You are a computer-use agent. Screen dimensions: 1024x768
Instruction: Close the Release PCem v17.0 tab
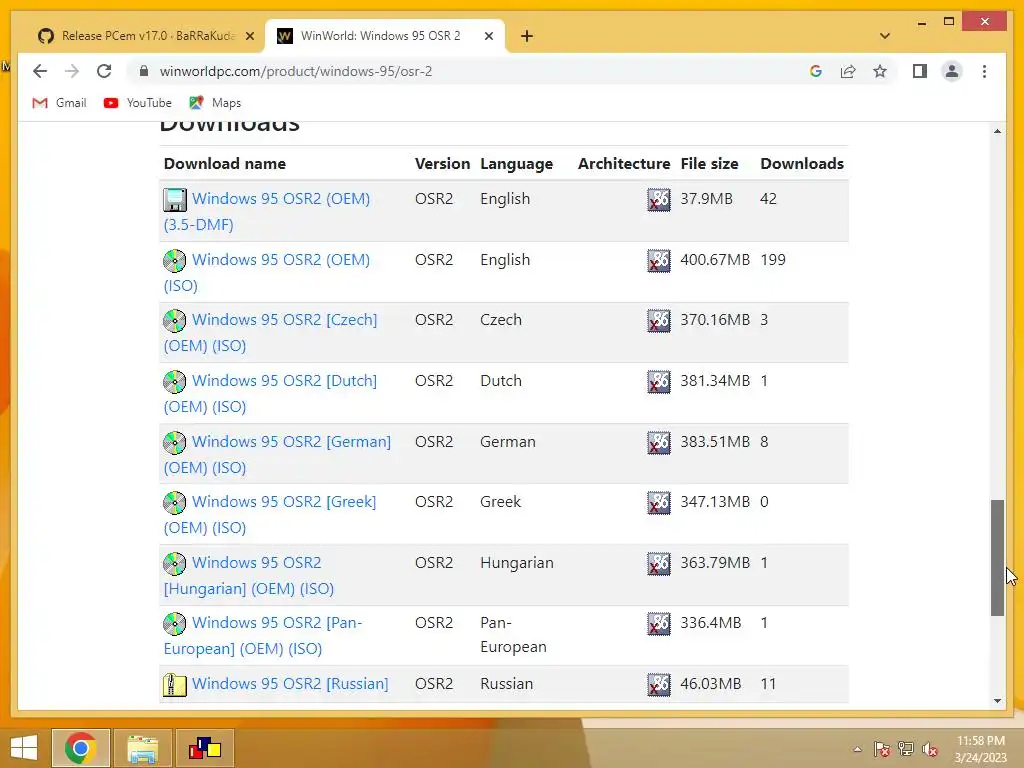coord(249,36)
